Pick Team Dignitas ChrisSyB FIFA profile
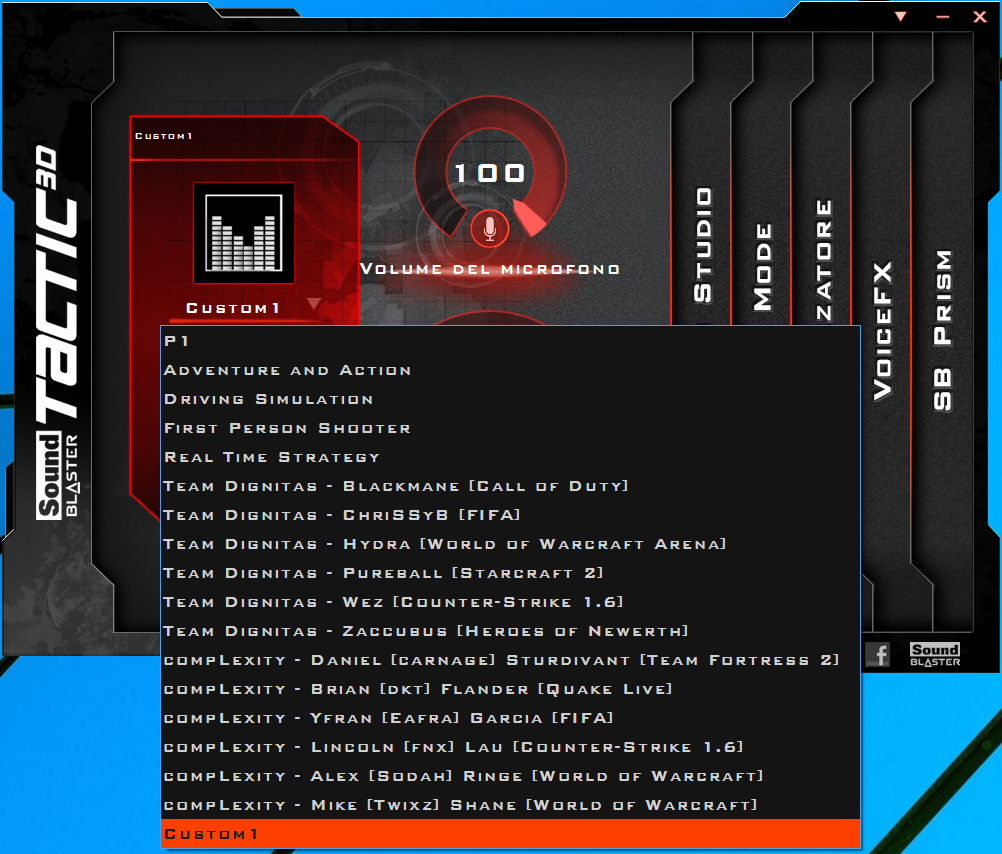The width and height of the screenshot is (1002, 854). (x=510, y=515)
